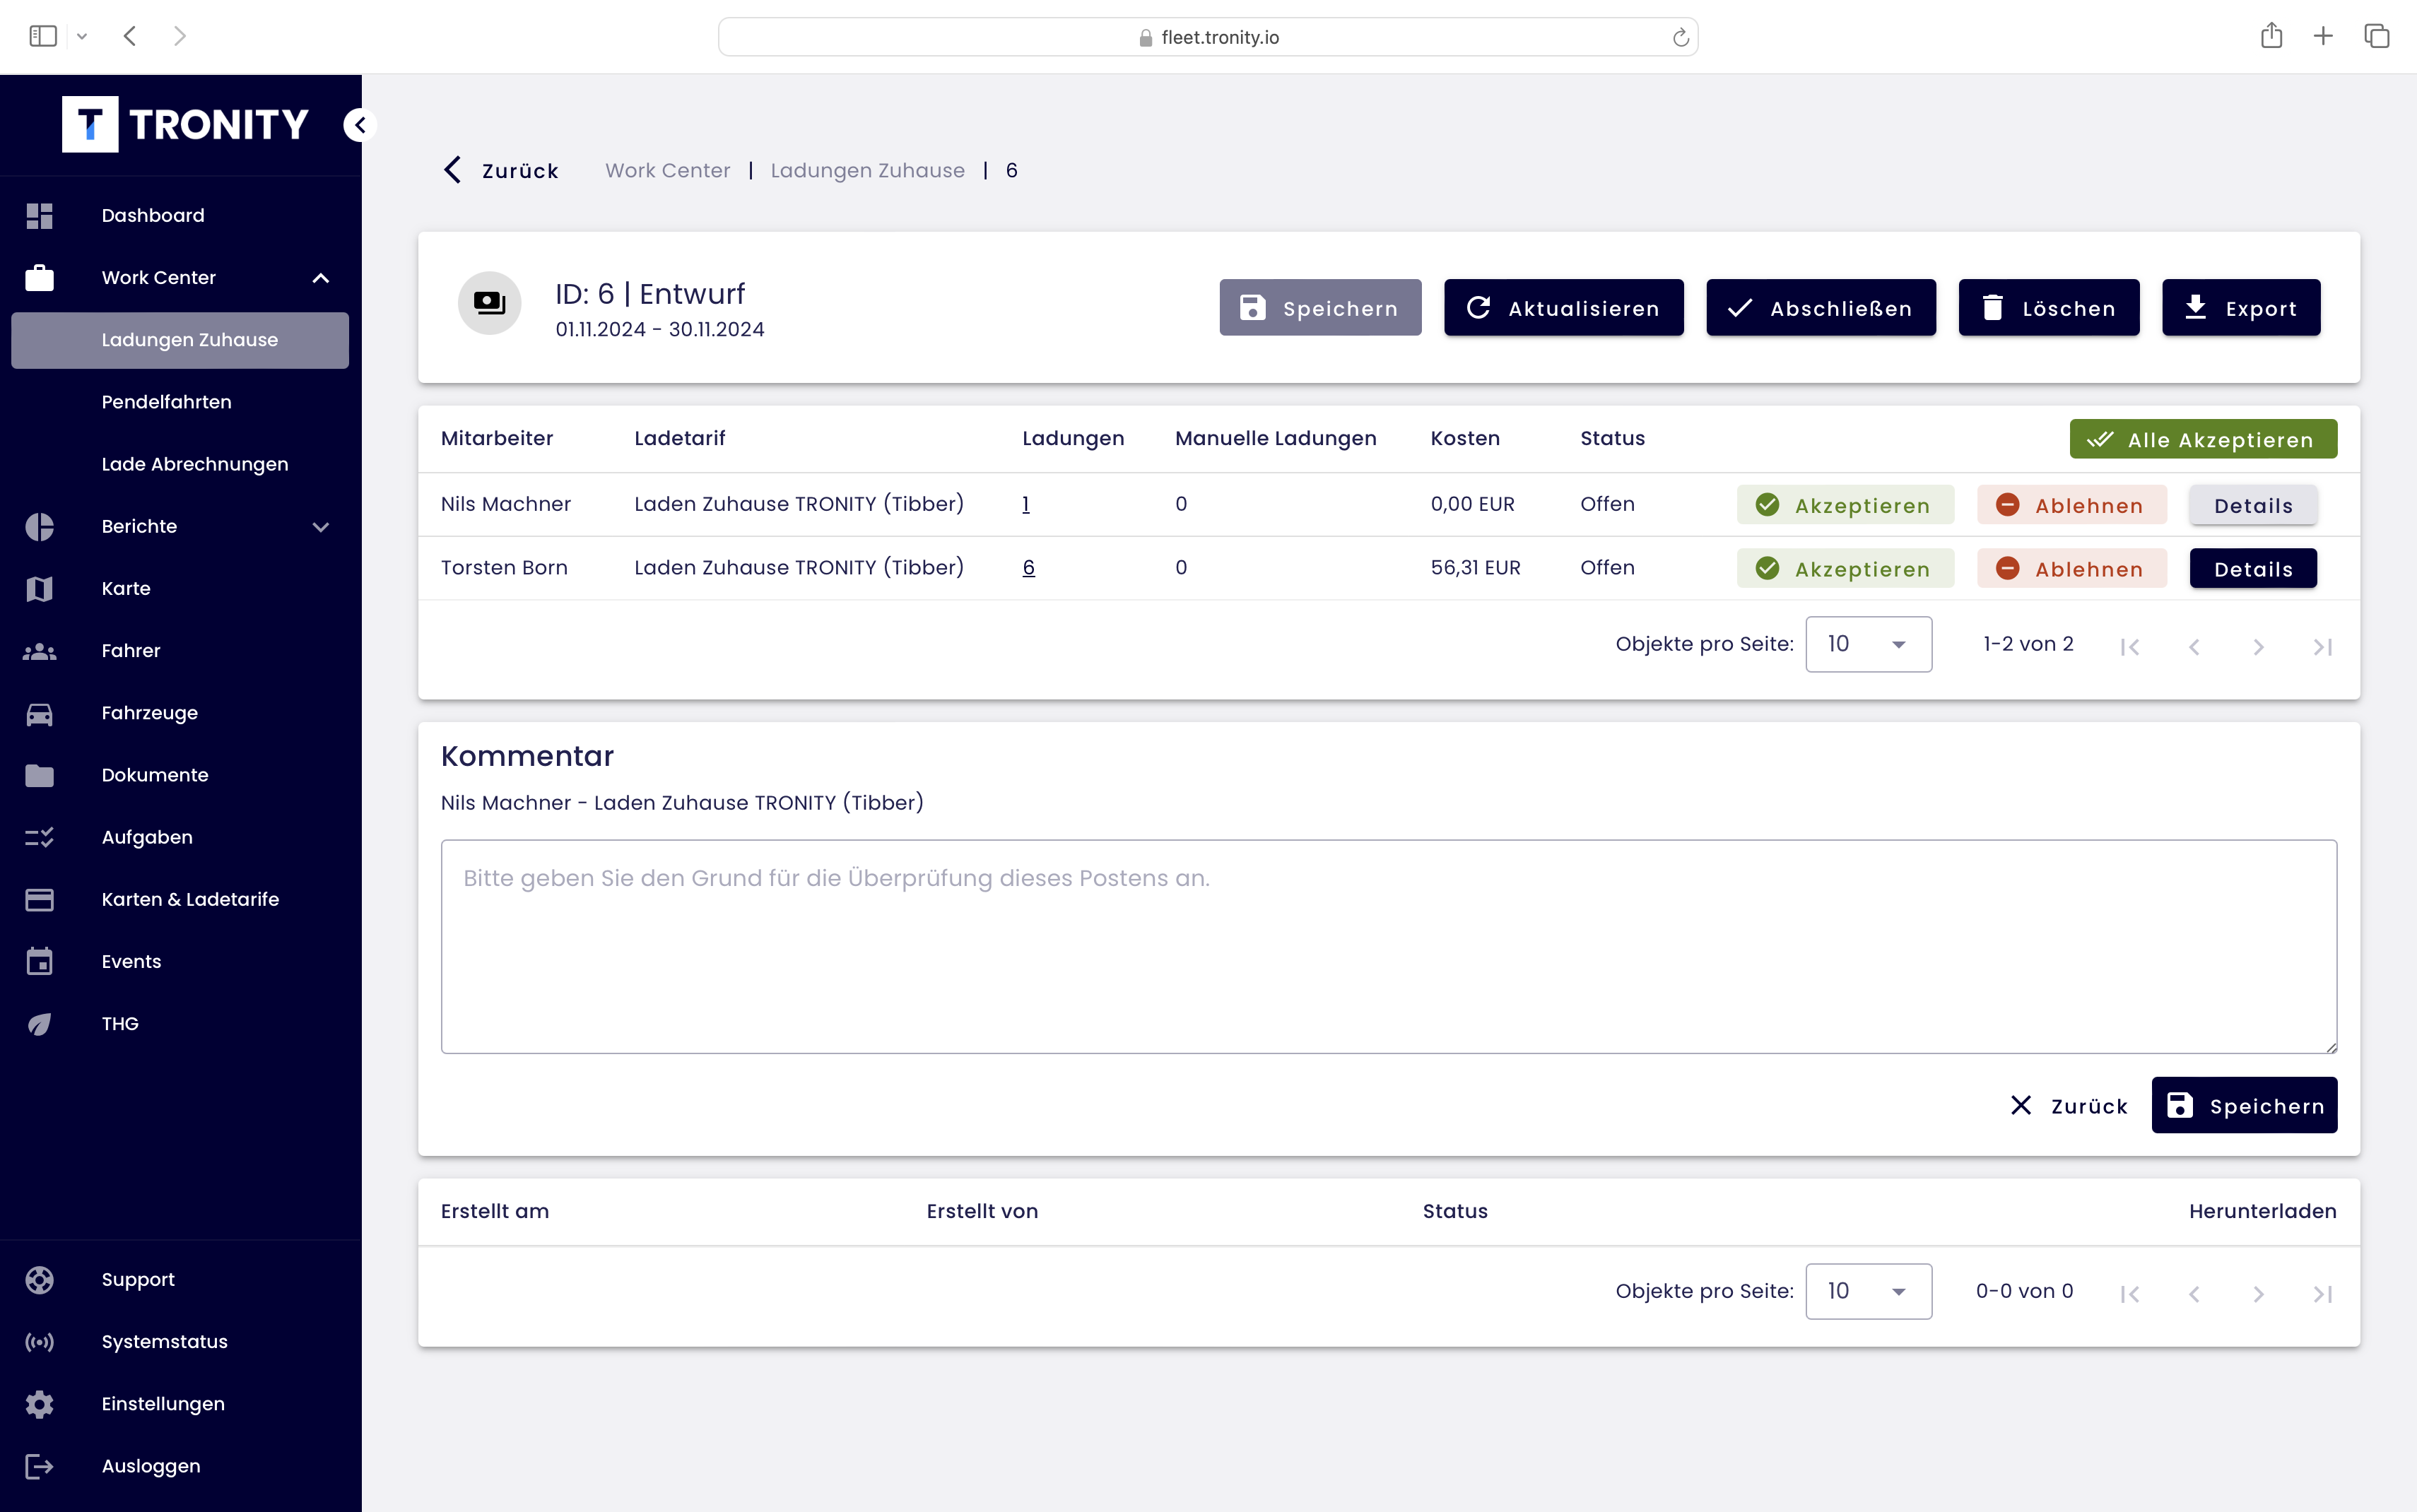The image size is (2417, 1512).
Task: Accept Nils Machner's charging entry
Action: 1844,505
